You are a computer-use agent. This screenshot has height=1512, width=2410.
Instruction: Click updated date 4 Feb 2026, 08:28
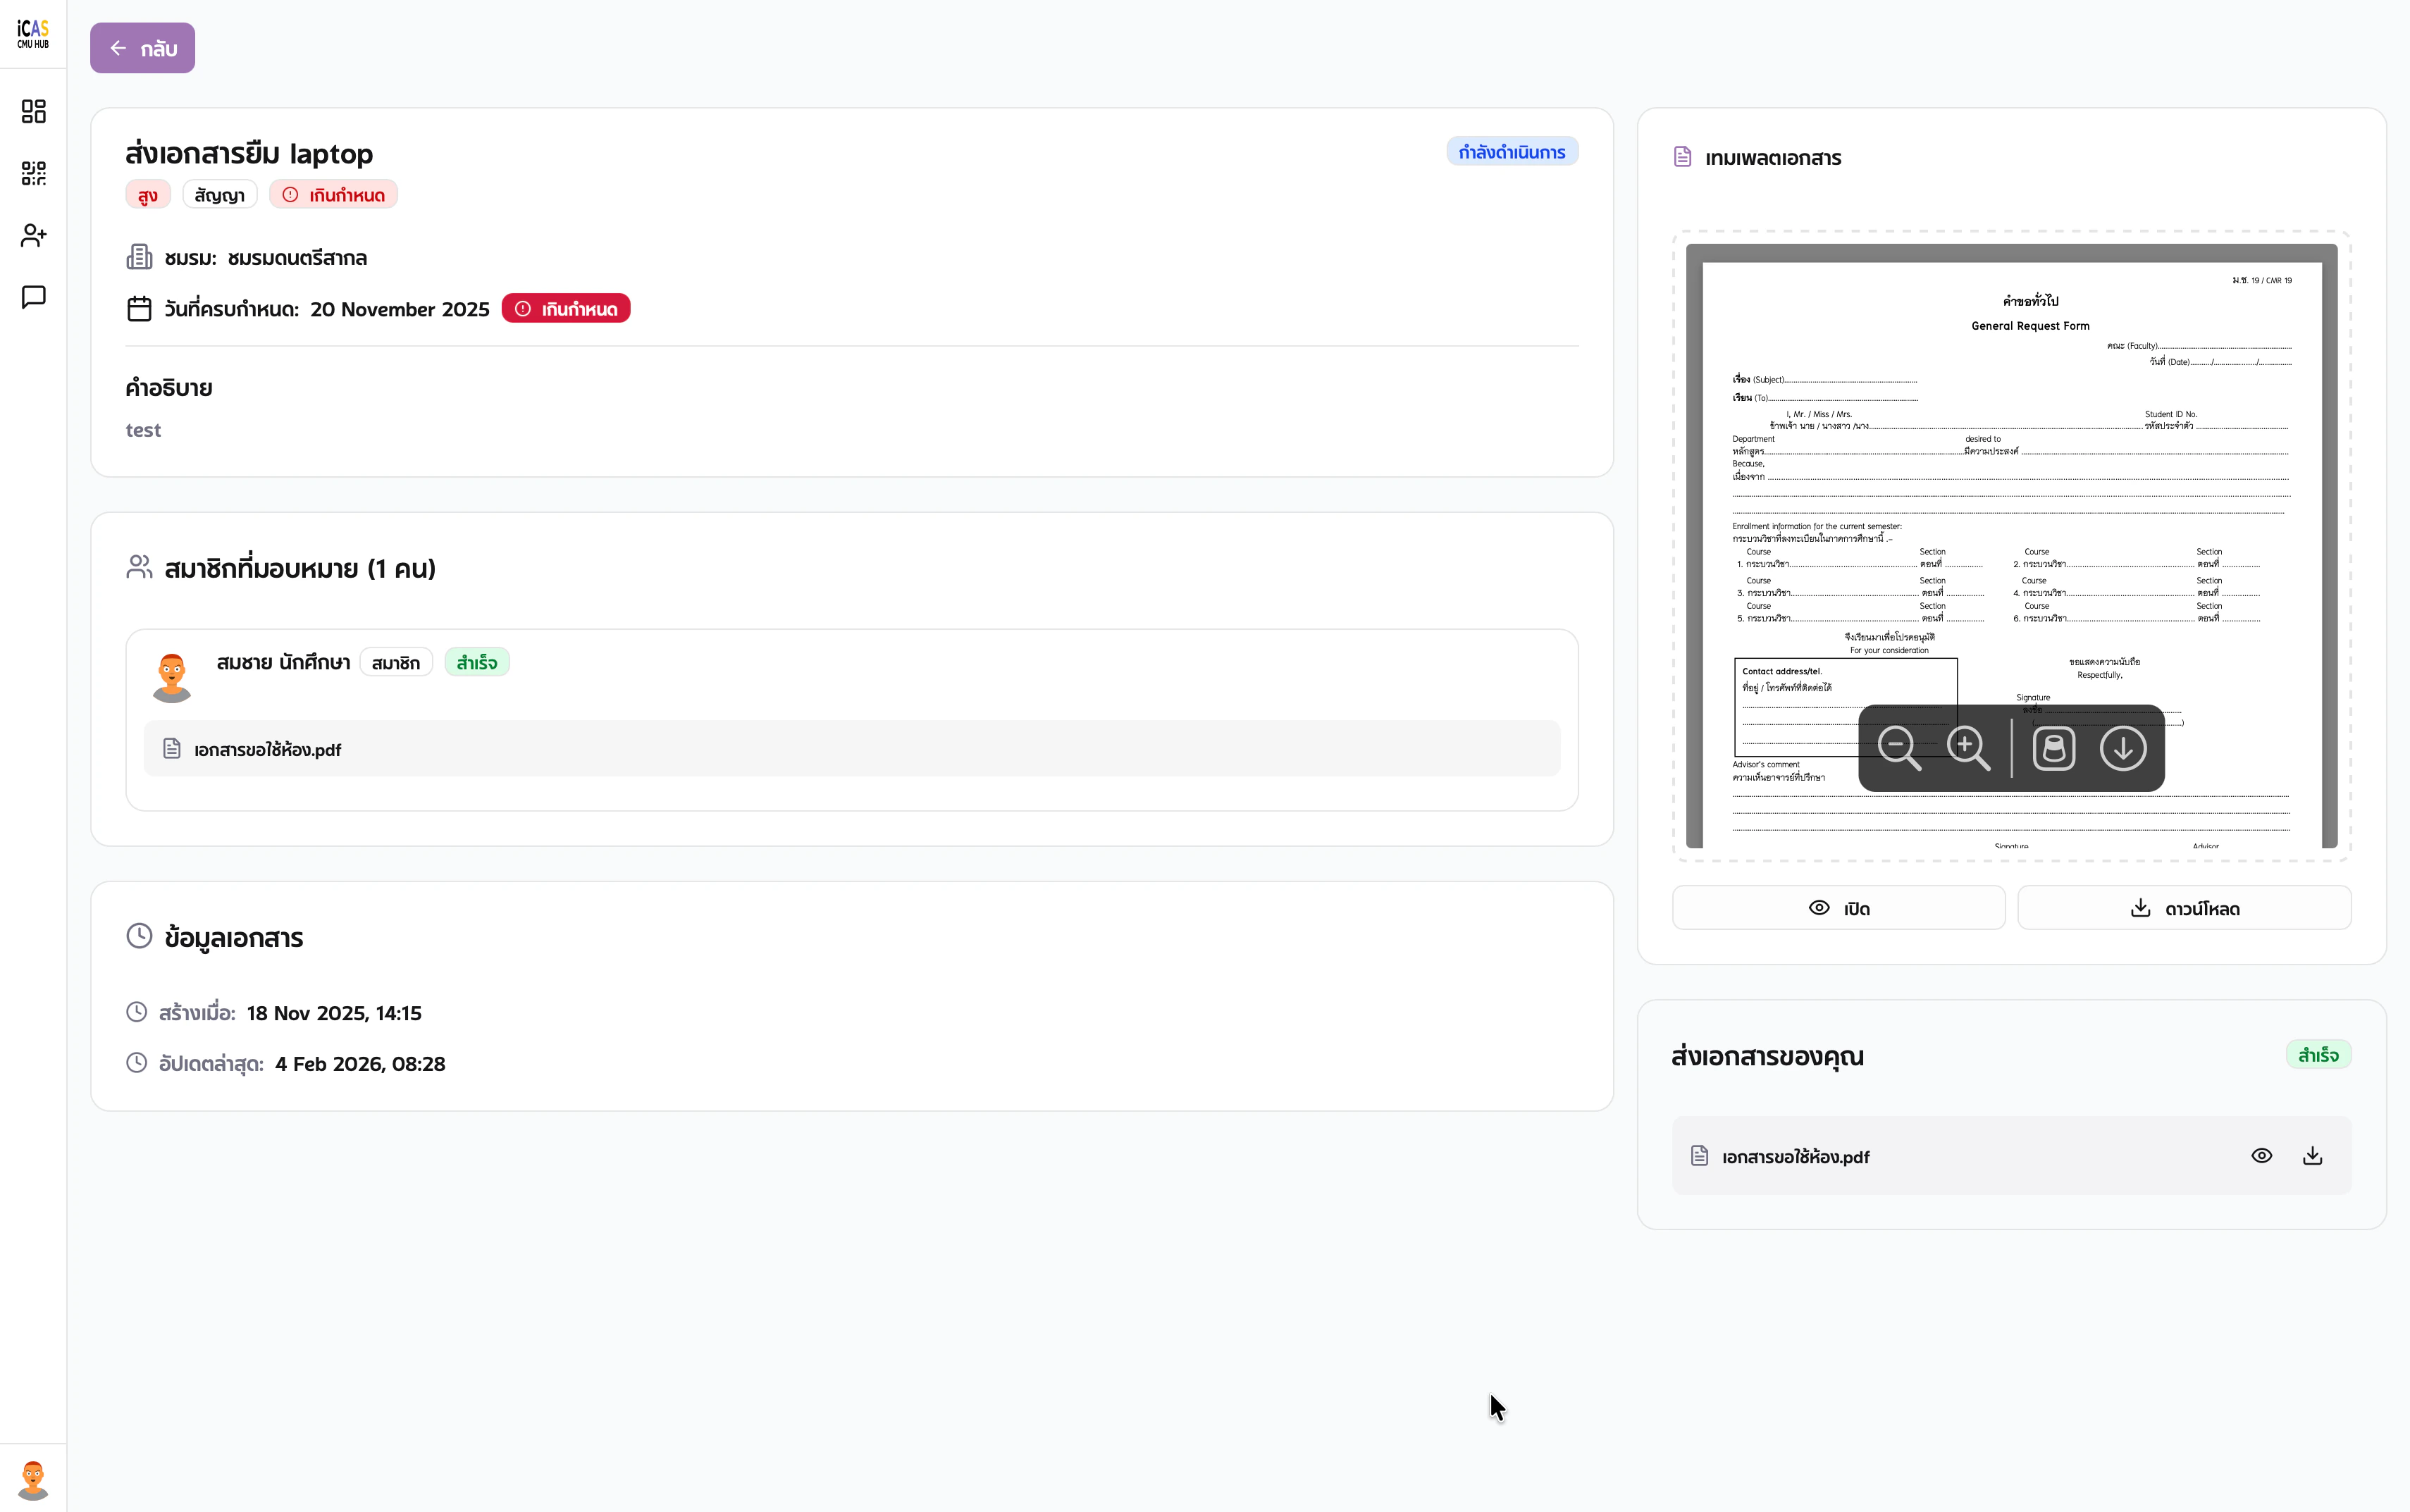tap(360, 1064)
